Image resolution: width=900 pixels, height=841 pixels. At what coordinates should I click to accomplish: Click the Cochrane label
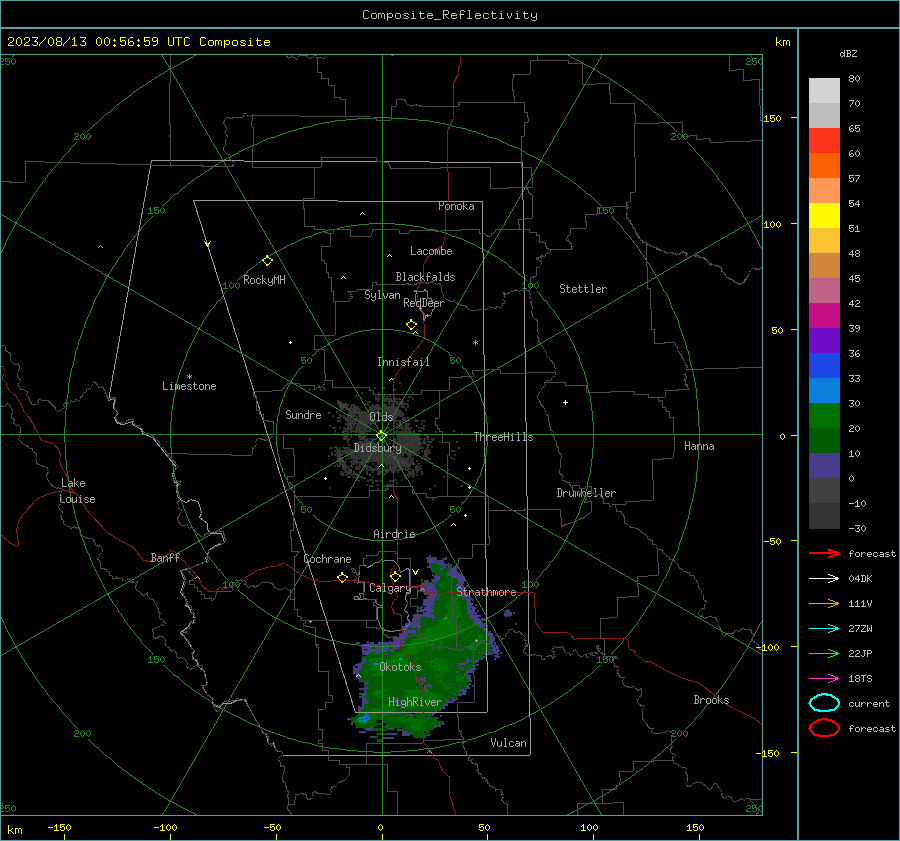pyautogui.click(x=327, y=559)
